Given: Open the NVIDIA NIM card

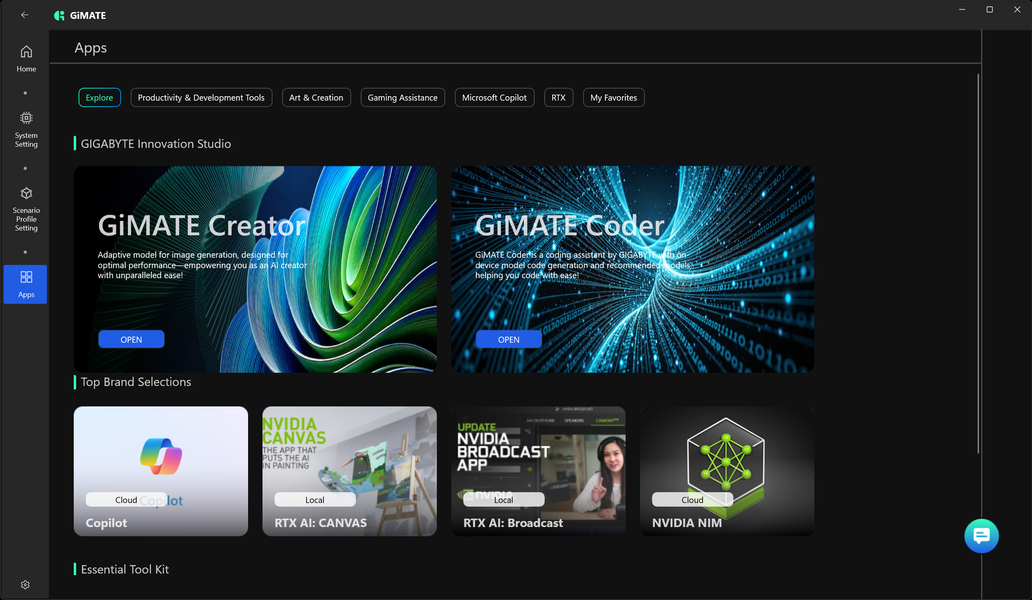Looking at the screenshot, I should pos(727,471).
